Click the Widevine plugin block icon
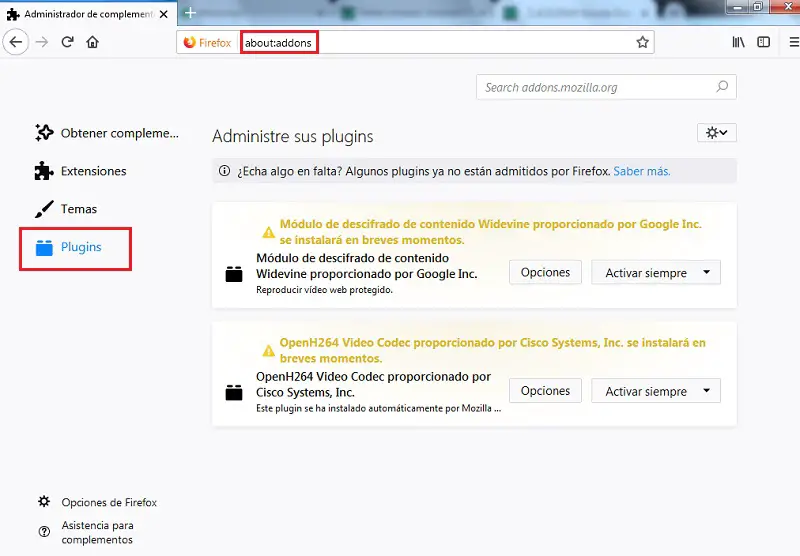Screen dimensions: 800x556 pos(234,274)
